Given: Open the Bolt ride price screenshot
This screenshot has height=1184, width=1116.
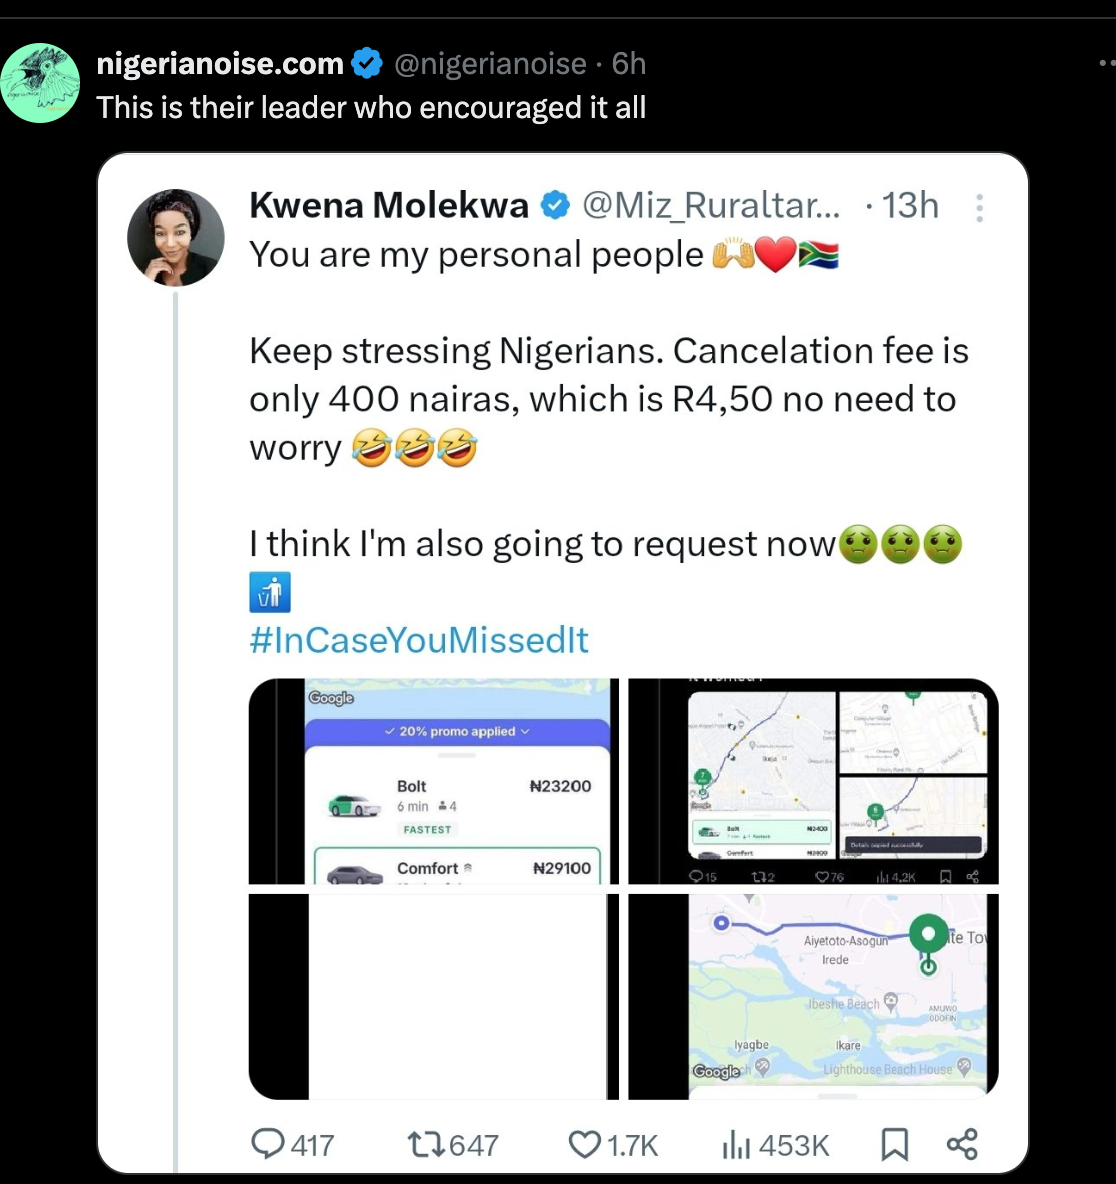Looking at the screenshot, I should point(433,781).
